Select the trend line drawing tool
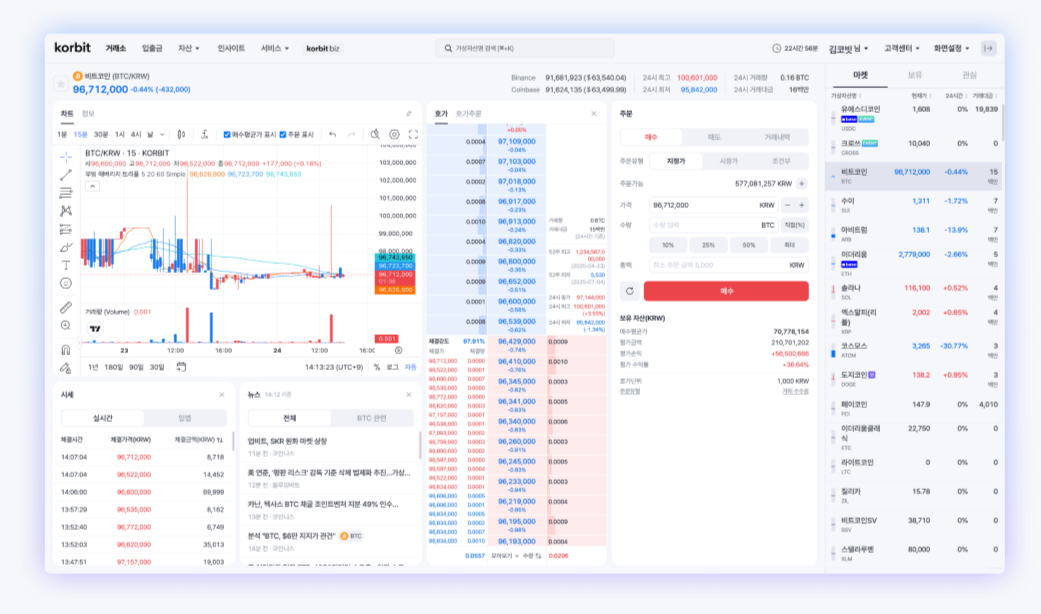Screen dimensions: 1041x614 coord(66,175)
